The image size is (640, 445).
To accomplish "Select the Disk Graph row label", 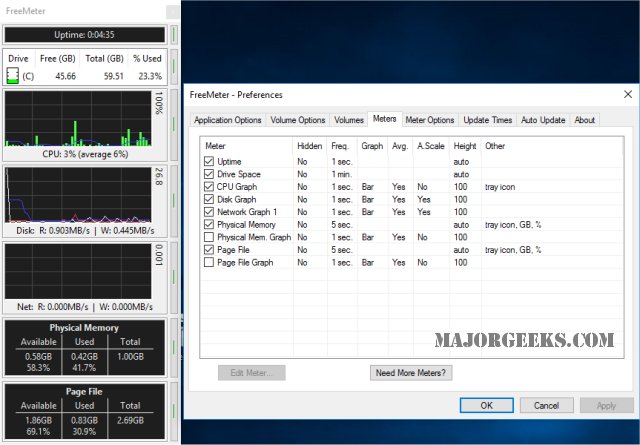I will point(237,199).
